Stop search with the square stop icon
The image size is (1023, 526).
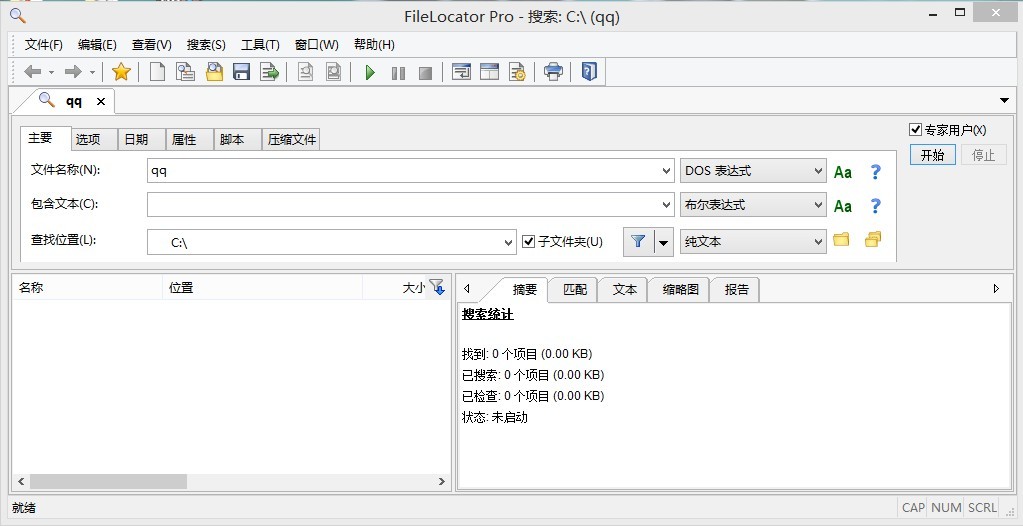click(425, 73)
